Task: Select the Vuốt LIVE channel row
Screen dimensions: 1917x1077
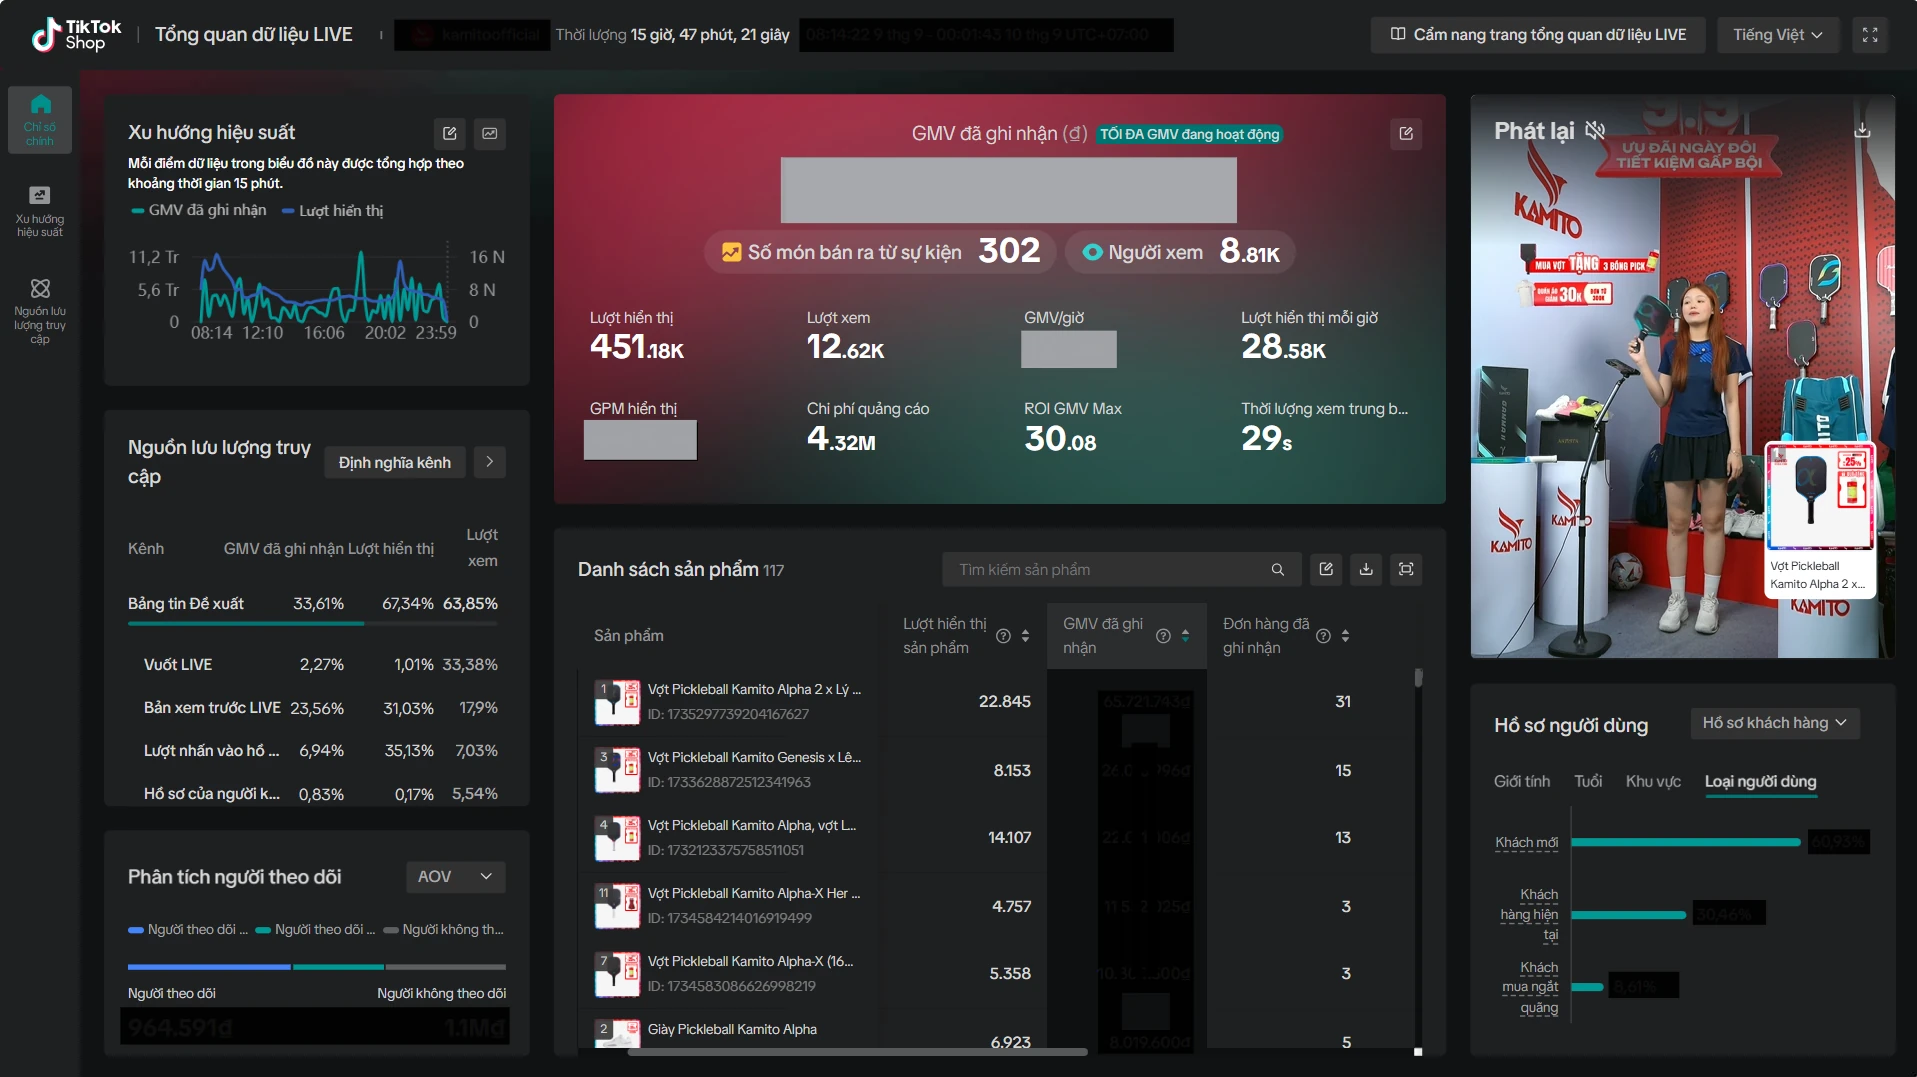Action: point(313,664)
